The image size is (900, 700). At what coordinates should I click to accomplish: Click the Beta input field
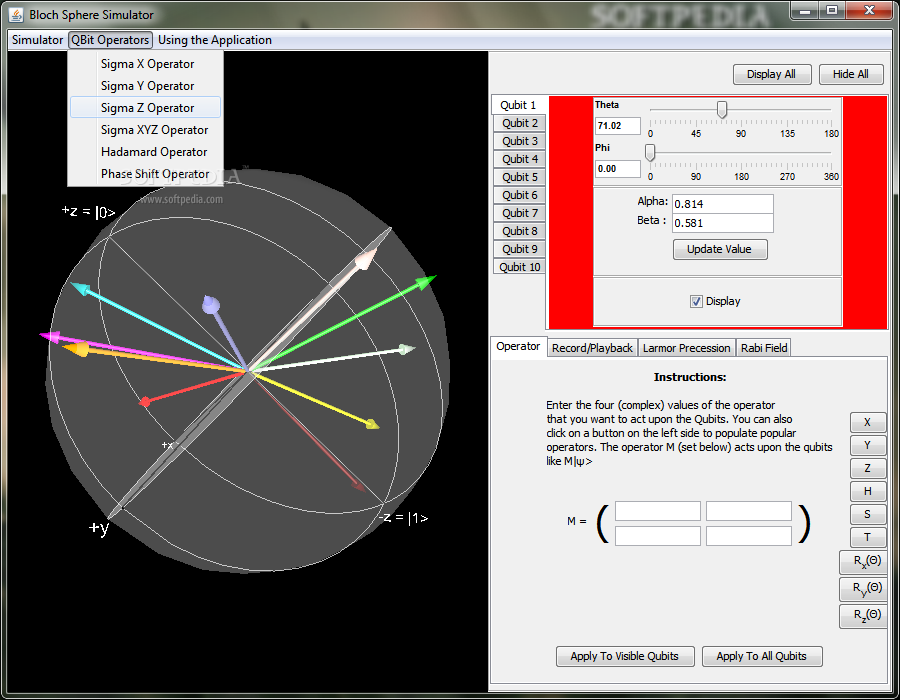click(x=723, y=223)
